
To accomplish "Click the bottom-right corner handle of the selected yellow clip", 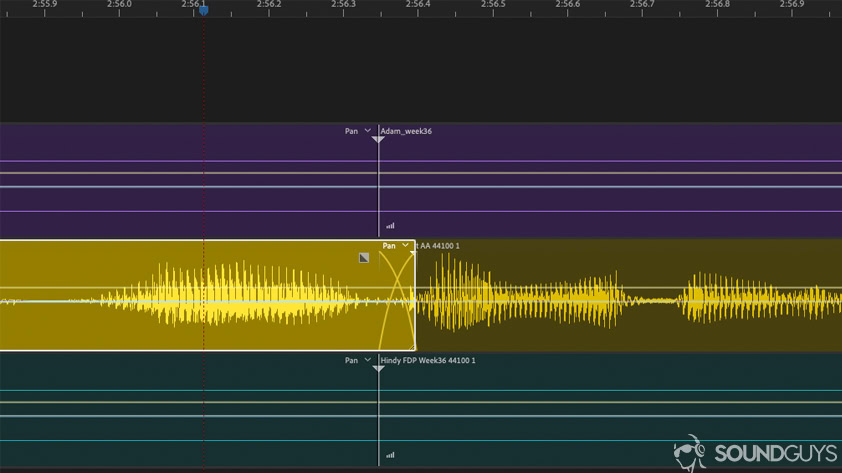I will coord(412,347).
